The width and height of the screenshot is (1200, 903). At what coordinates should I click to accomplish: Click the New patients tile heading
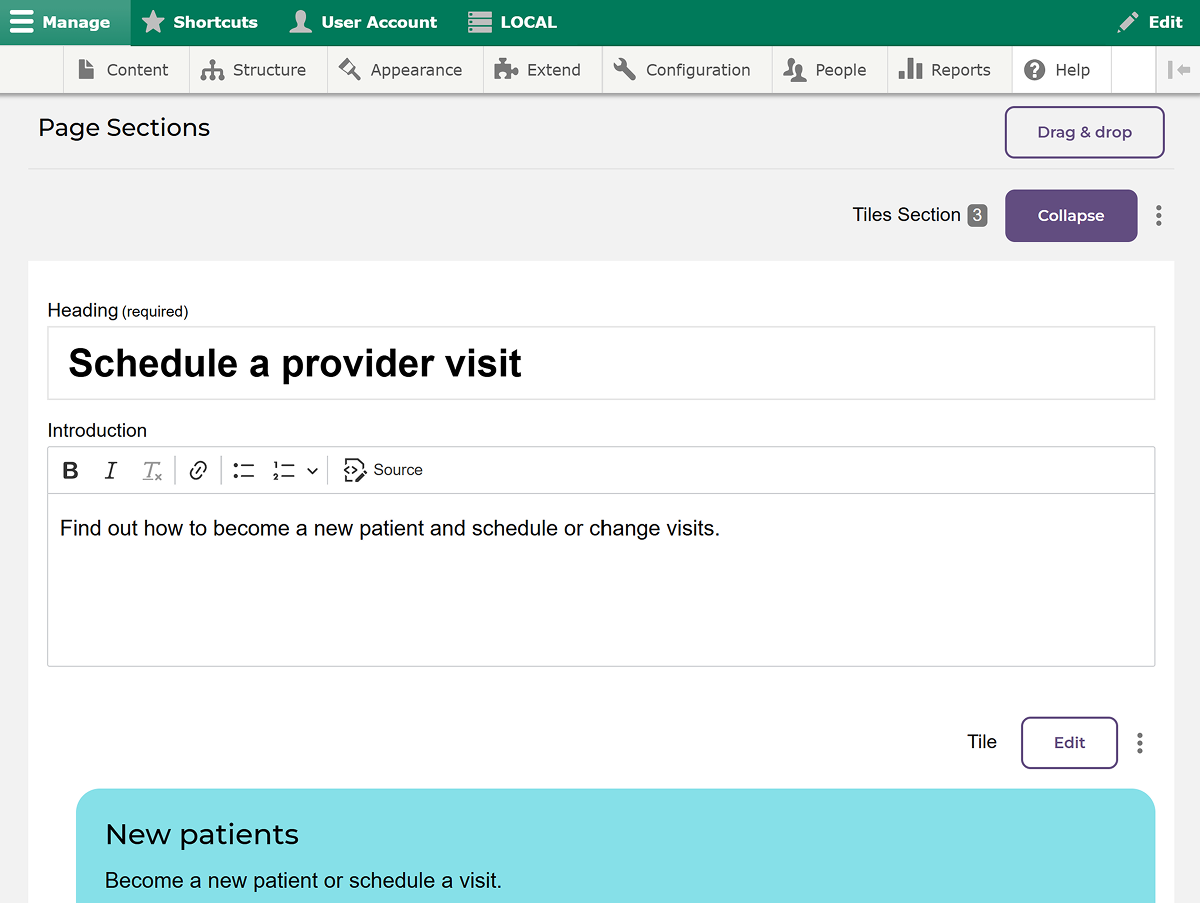tap(202, 834)
